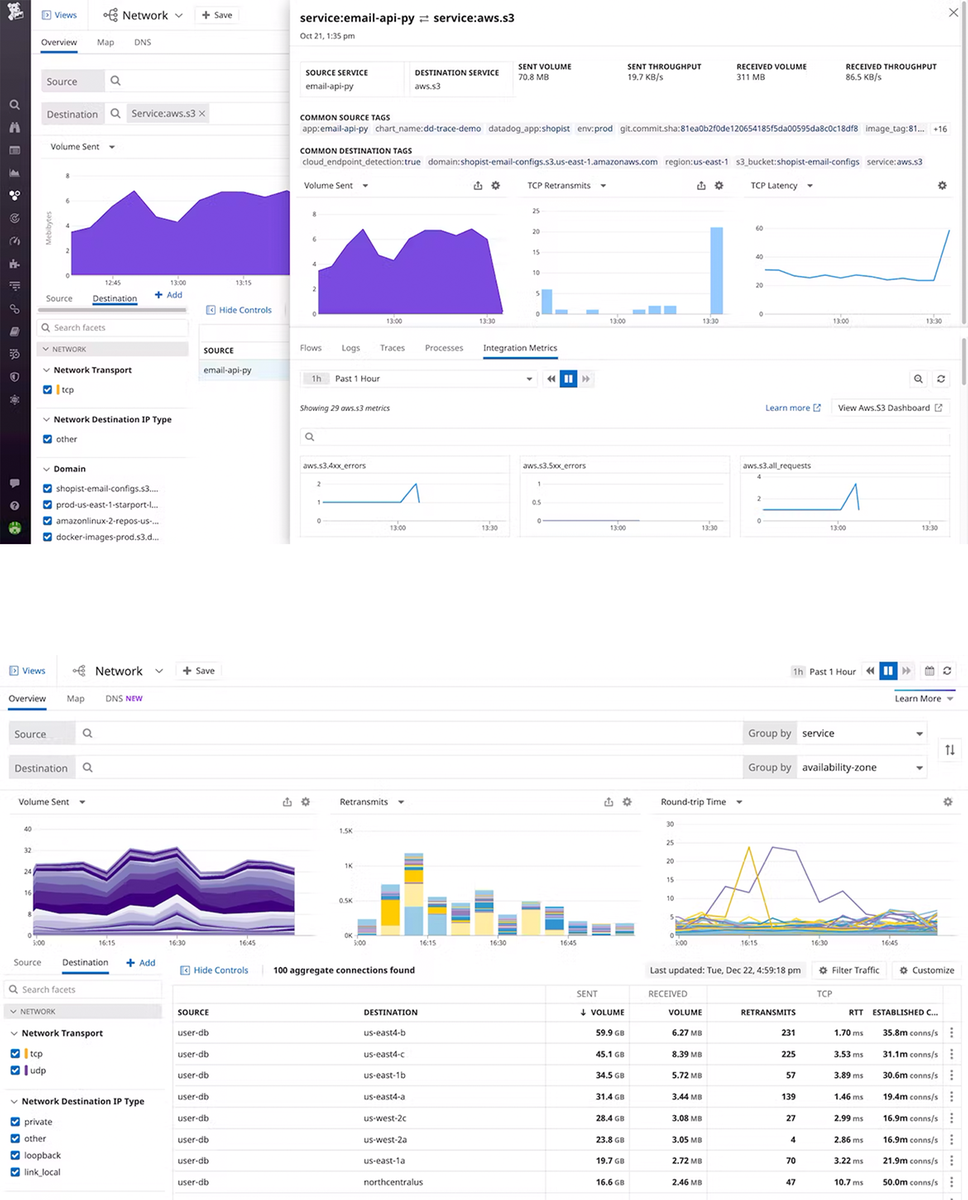Screen dimensions: 968x1200
Task: Click View Aws.S3 Dashboard button
Action: click(890, 408)
